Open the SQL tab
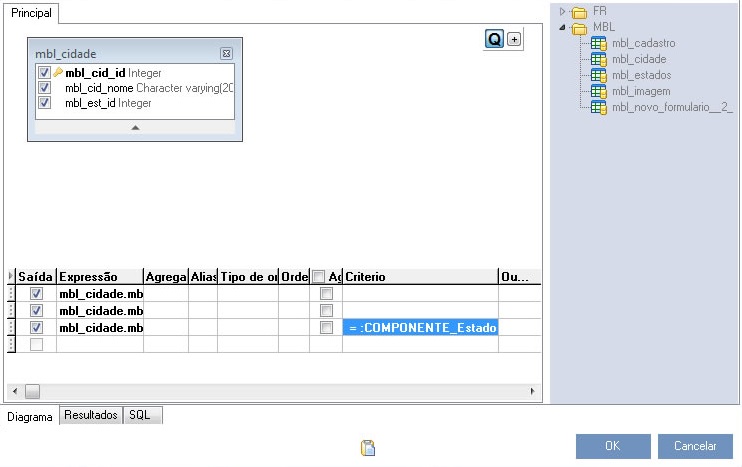Screen dimensions: 742x467 pyautogui.click(x=139, y=415)
